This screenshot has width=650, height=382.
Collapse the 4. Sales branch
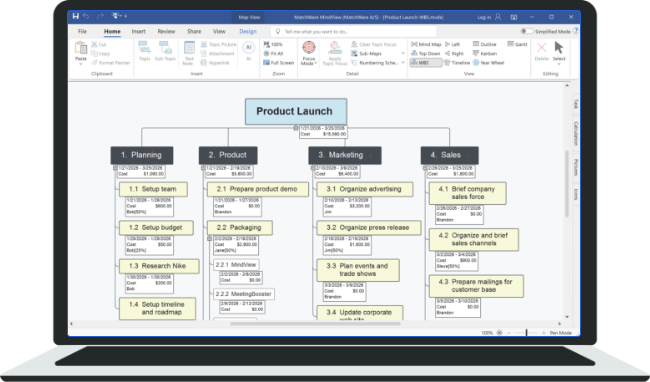[x=425, y=168]
